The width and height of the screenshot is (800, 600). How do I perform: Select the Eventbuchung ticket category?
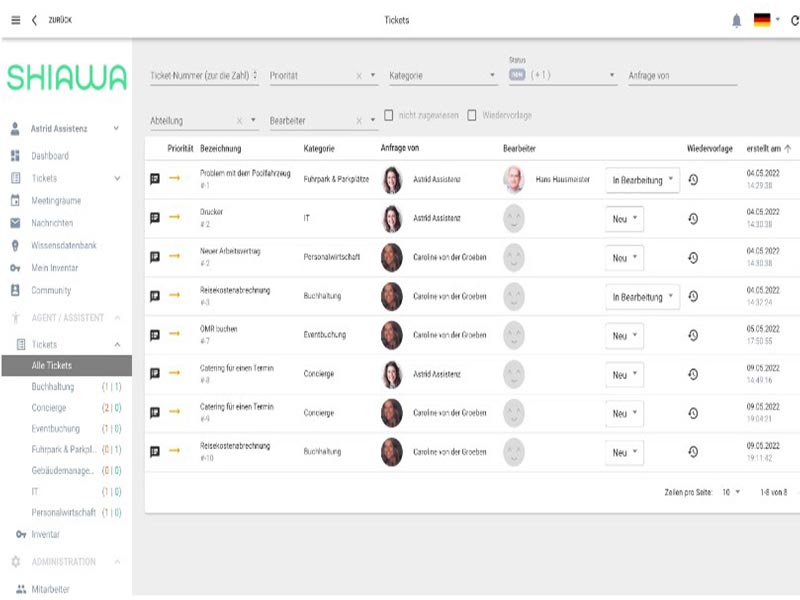pos(55,429)
